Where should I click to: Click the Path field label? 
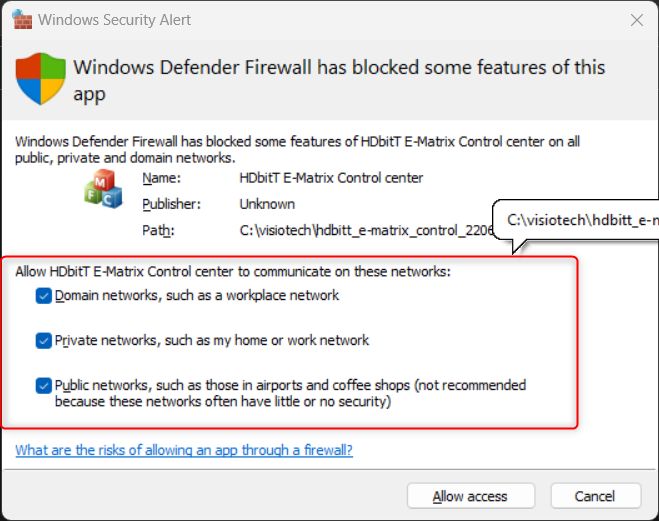(157, 231)
